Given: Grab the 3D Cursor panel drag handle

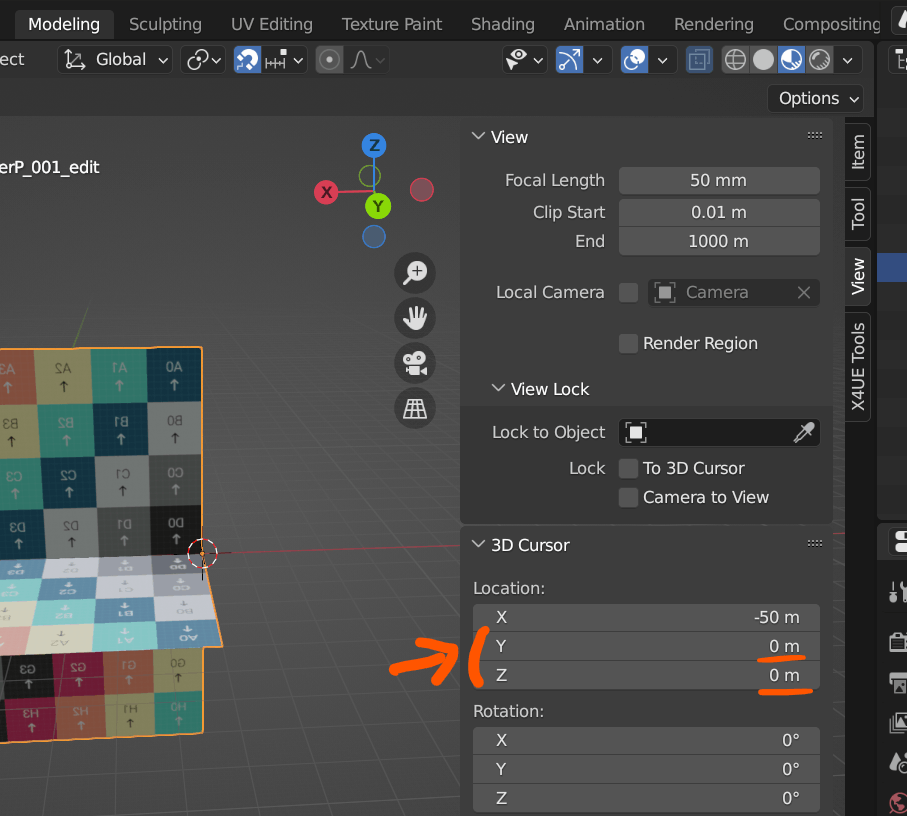Looking at the screenshot, I should click(814, 543).
